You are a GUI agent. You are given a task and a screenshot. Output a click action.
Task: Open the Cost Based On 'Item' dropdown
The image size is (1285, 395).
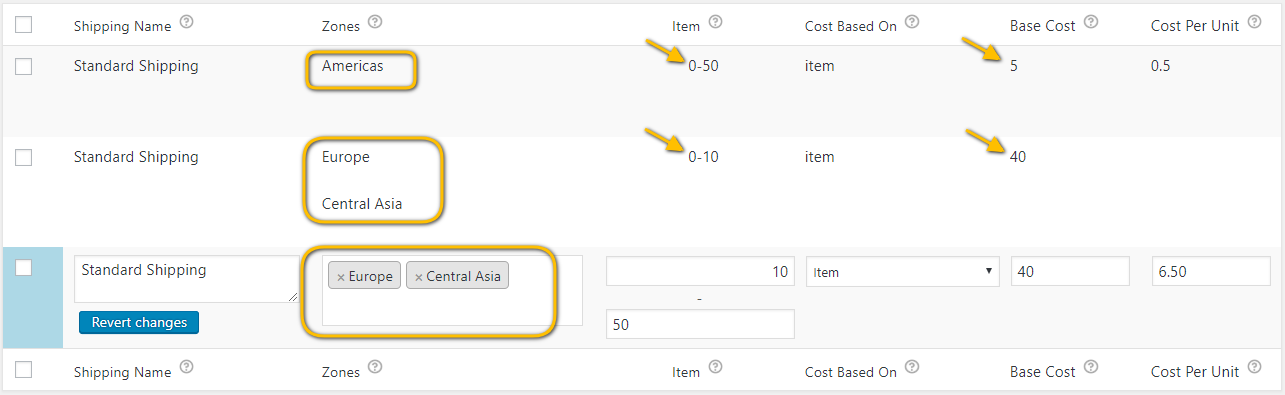[903, 271]
